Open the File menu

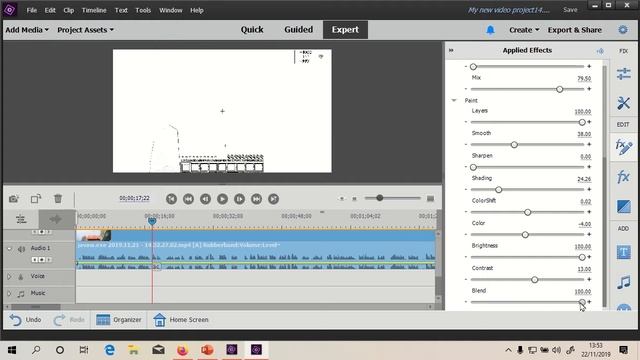click(x=32, y=10)
